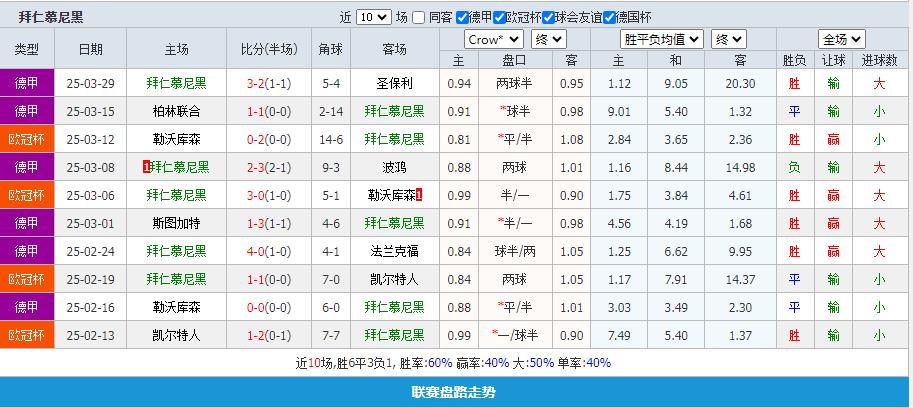Click the 2-3(2-1) score against 波鸿
This screenshot has height=408, width=913.
point(268,168)
